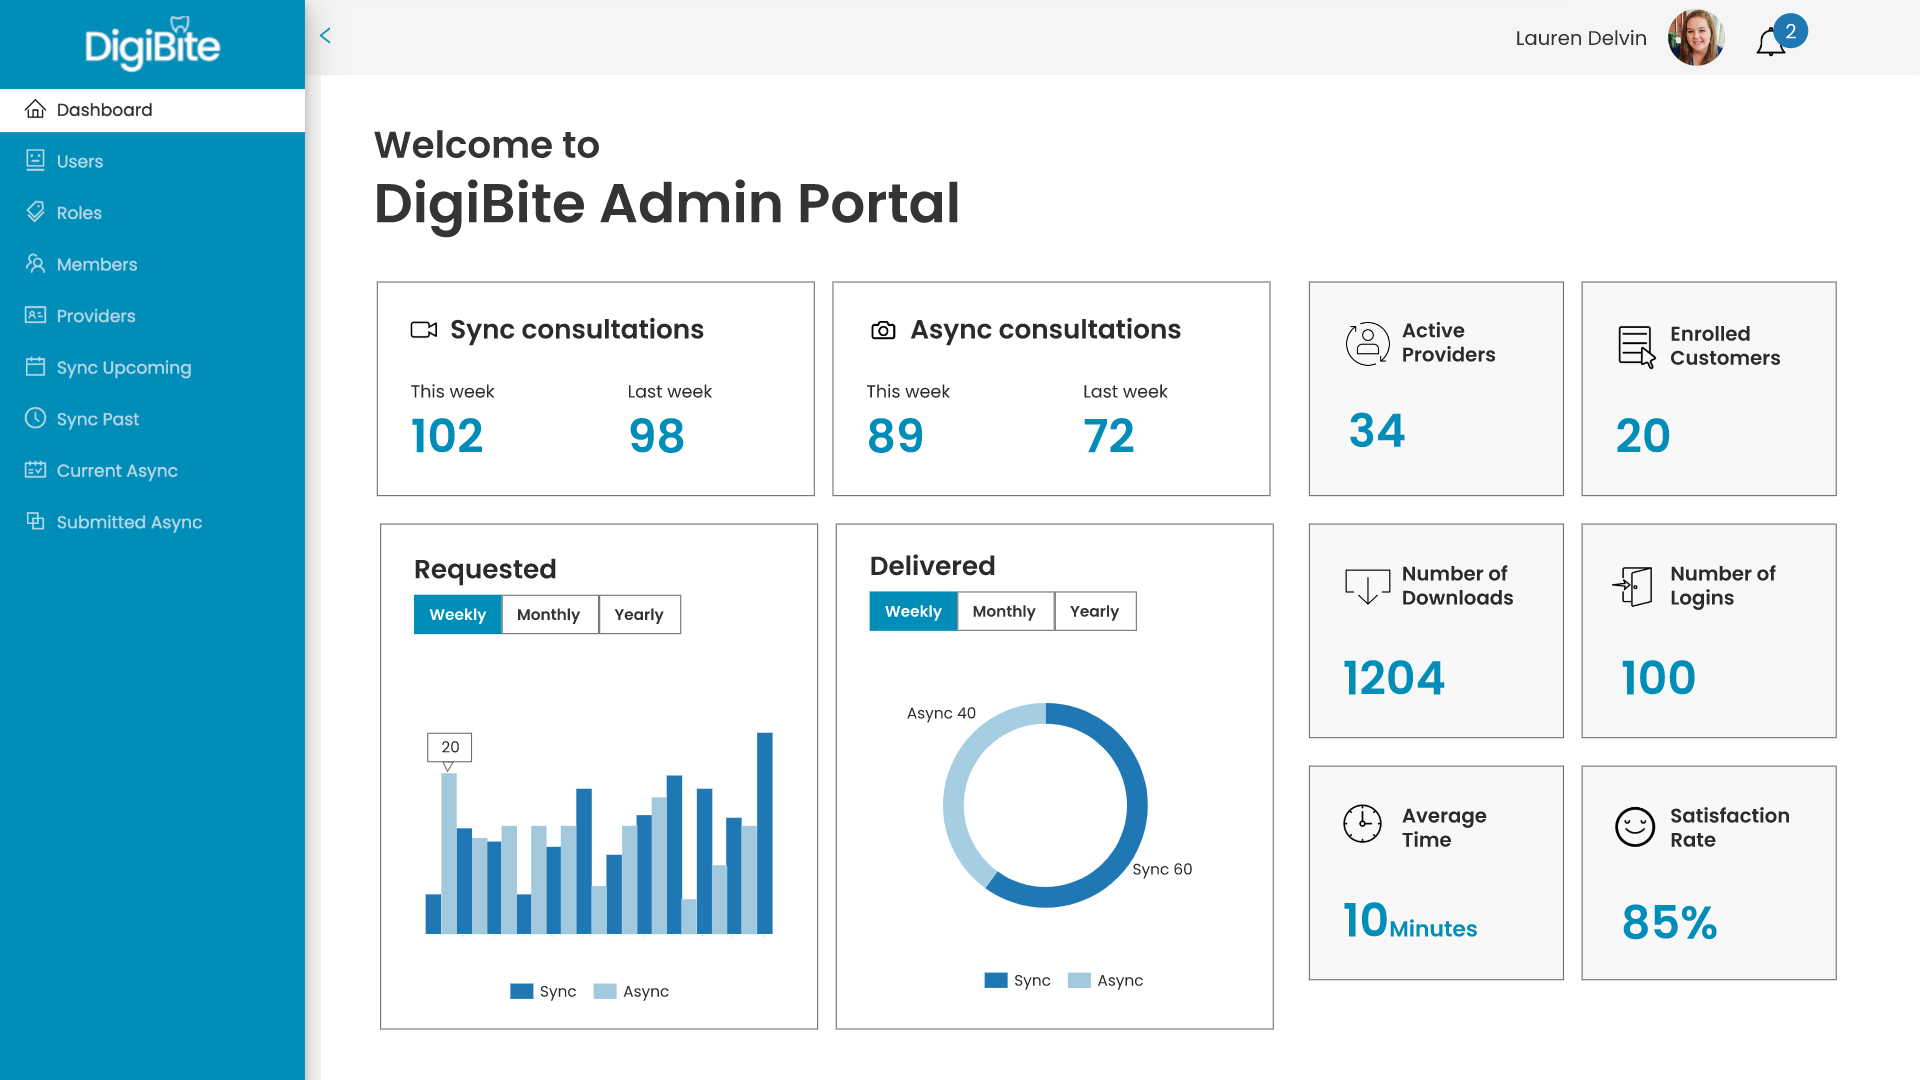Click the 20 tooltip on the bar chart
Screen dimensions: 1920x1080
point(450,747)
